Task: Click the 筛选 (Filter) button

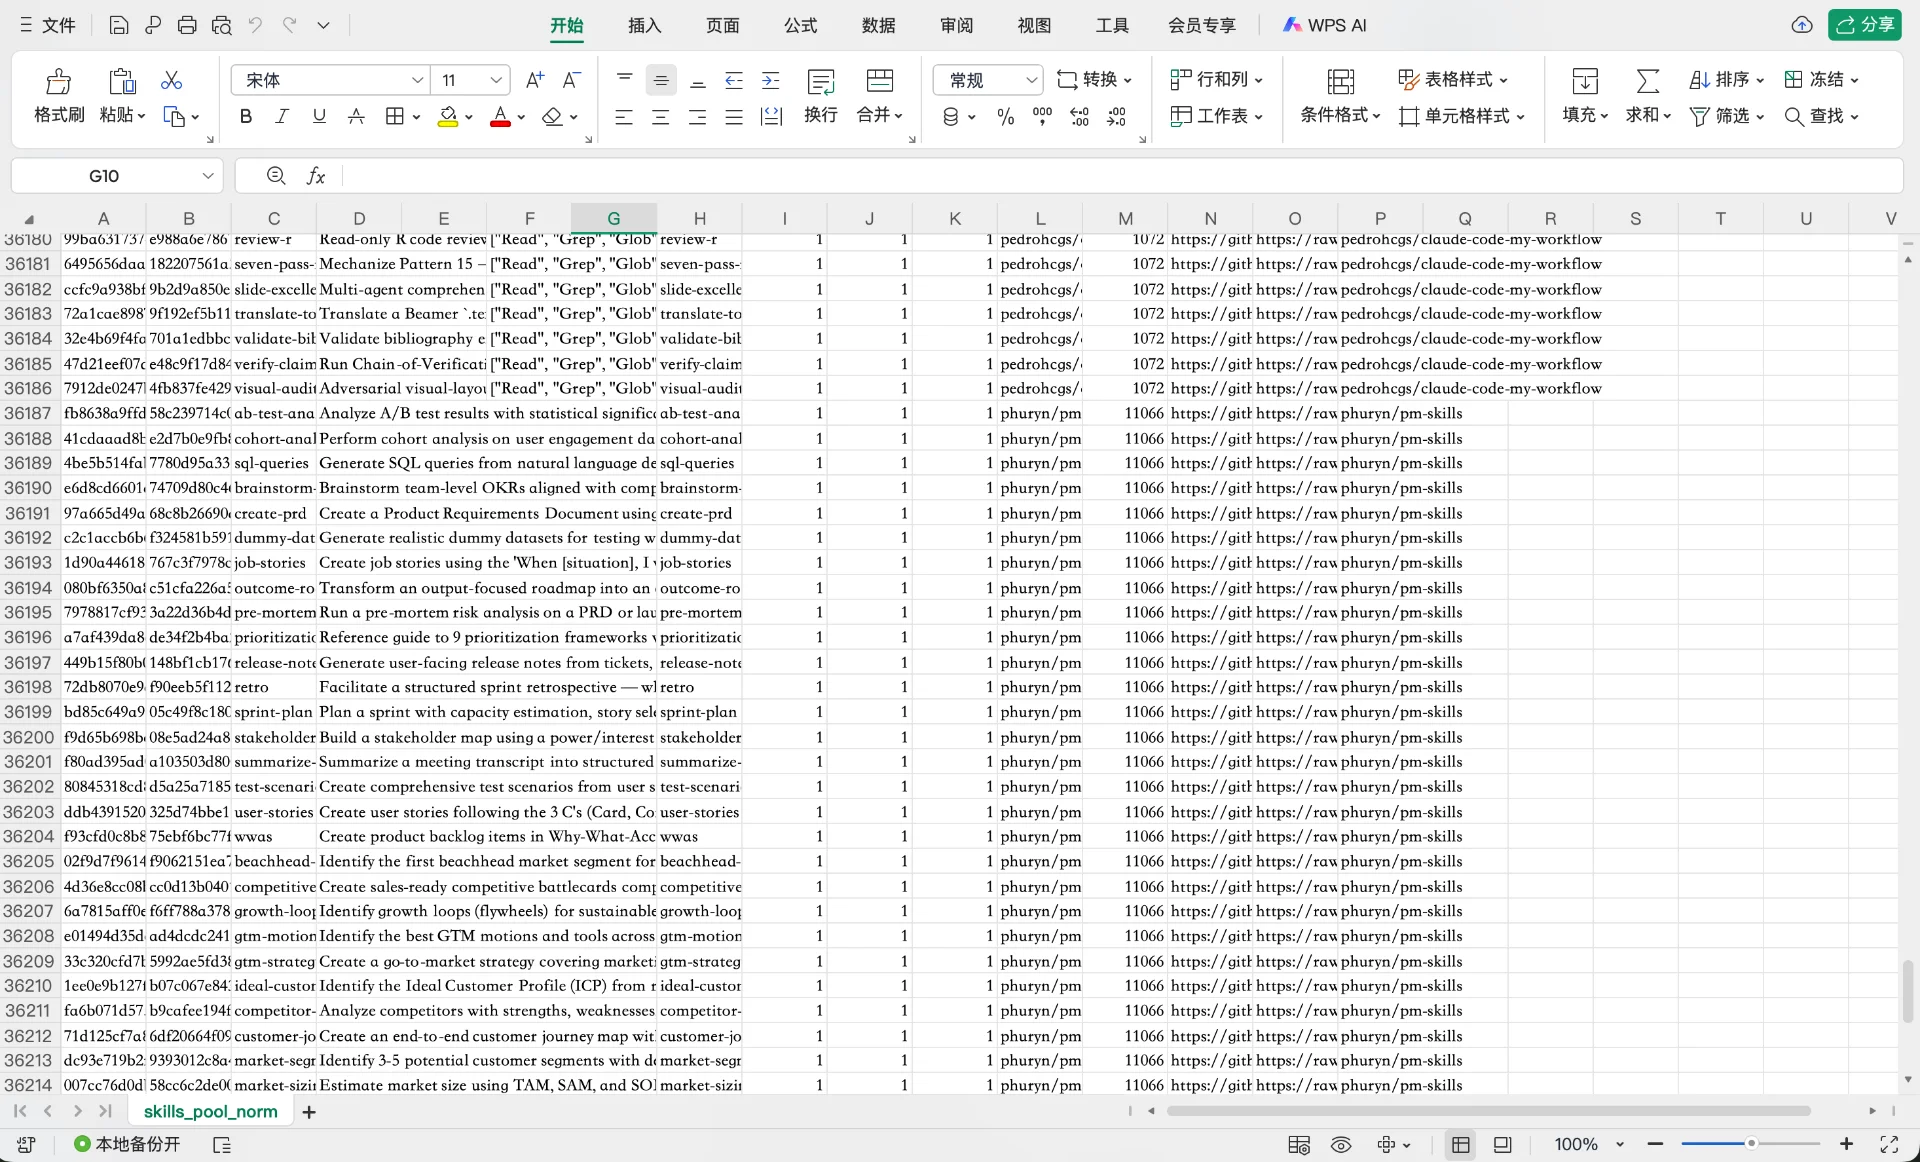Action: [1727, 116]
